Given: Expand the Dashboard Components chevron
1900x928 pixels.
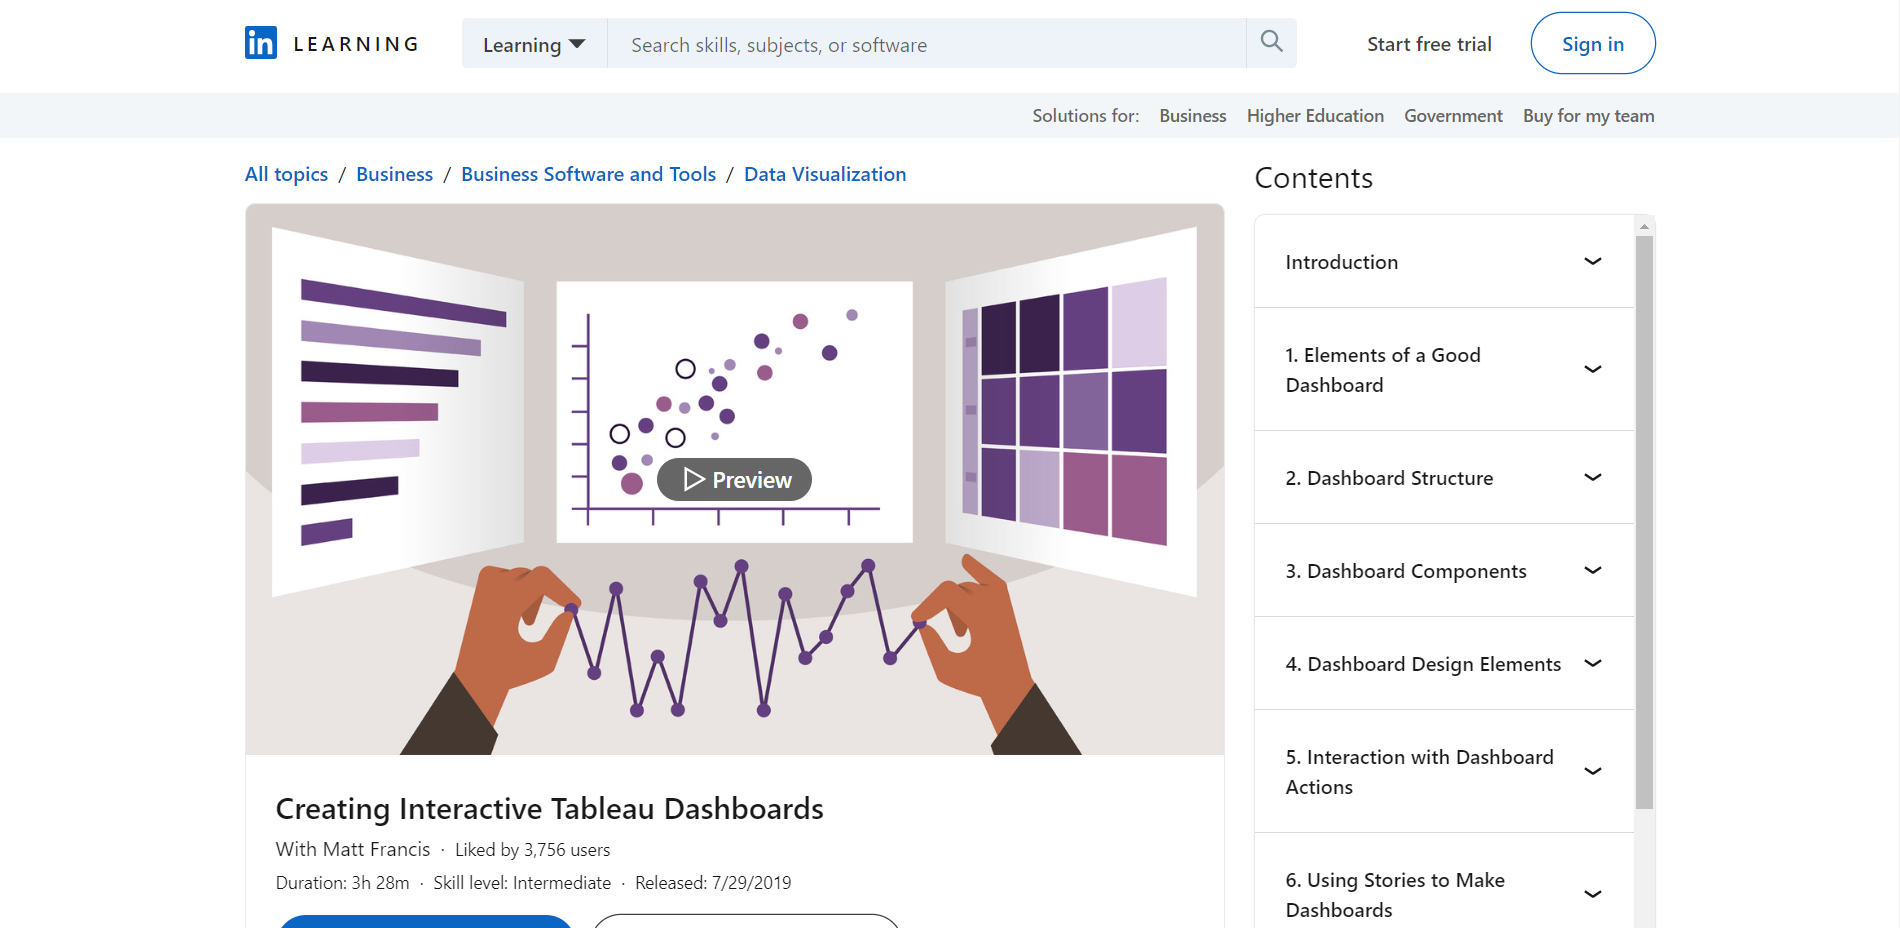Looking at the screenshot, I should click(x=1593, y=571).
